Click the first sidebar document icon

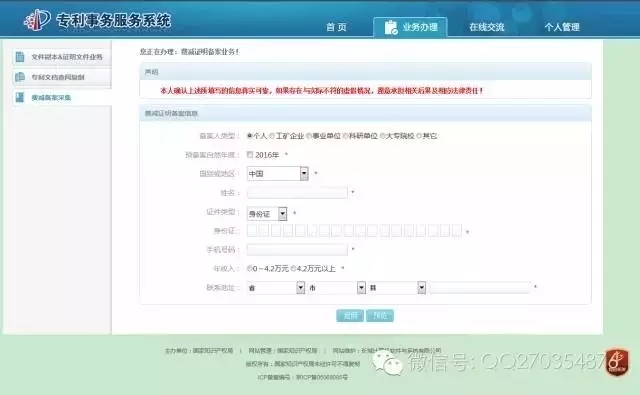point(20,57)
